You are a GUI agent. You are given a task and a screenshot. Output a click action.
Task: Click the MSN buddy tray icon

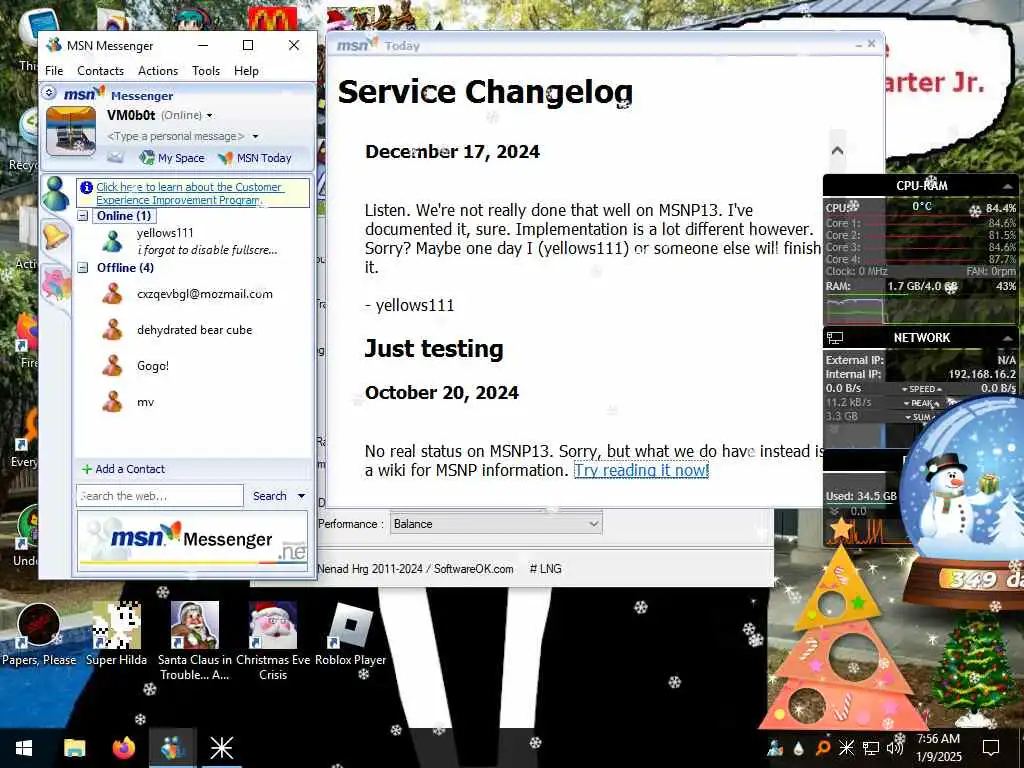pyautogui.click(x=775, y=748)
